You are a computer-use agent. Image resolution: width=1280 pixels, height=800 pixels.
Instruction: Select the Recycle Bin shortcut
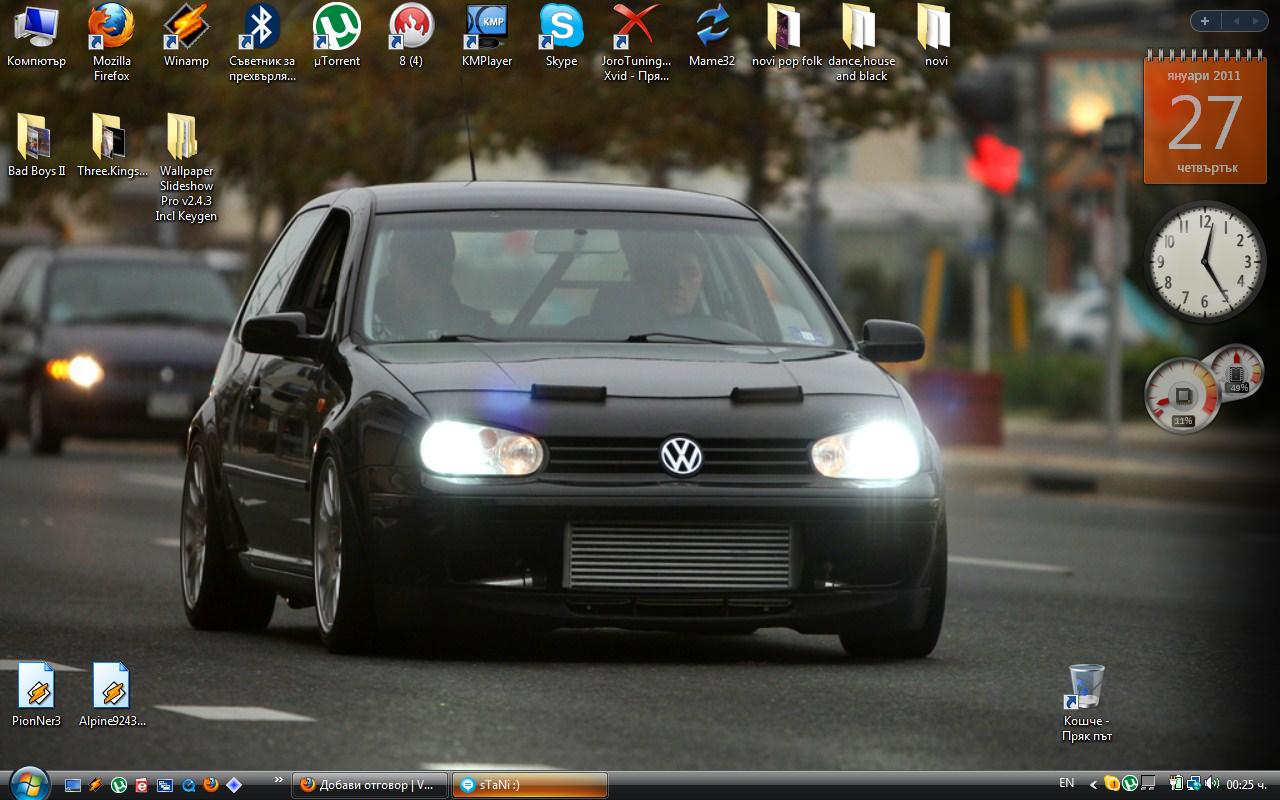(x=1086, y=688)
